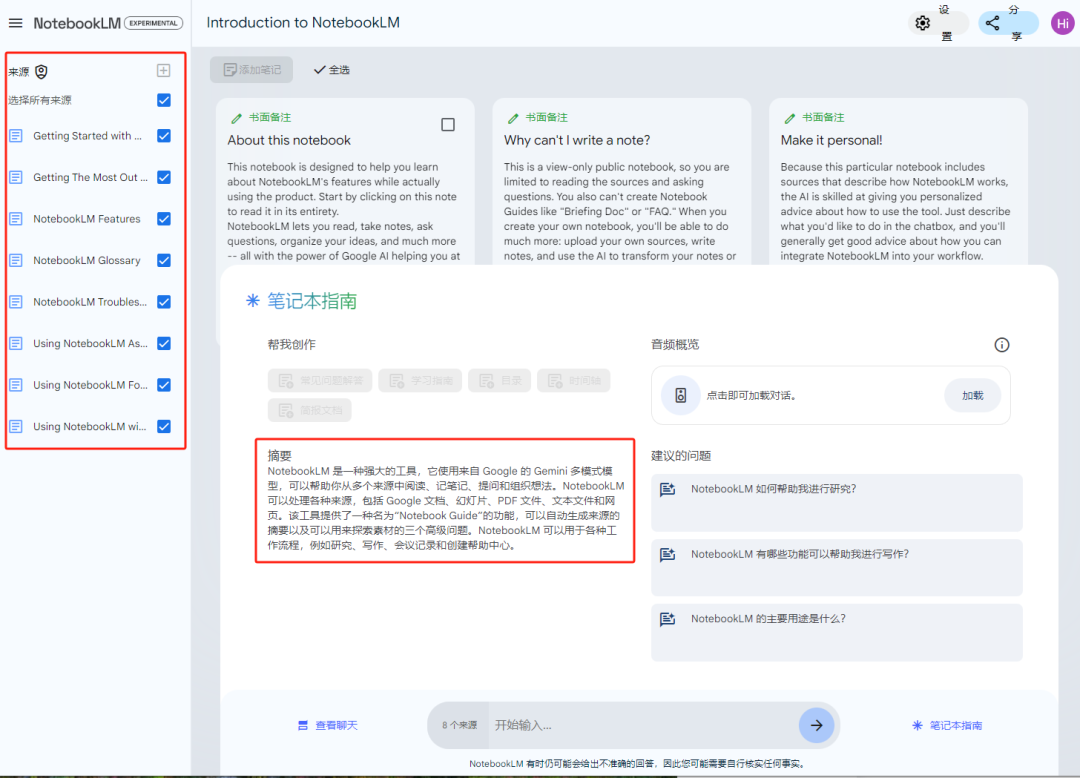Click the share icon

click(x=993, y=23)
